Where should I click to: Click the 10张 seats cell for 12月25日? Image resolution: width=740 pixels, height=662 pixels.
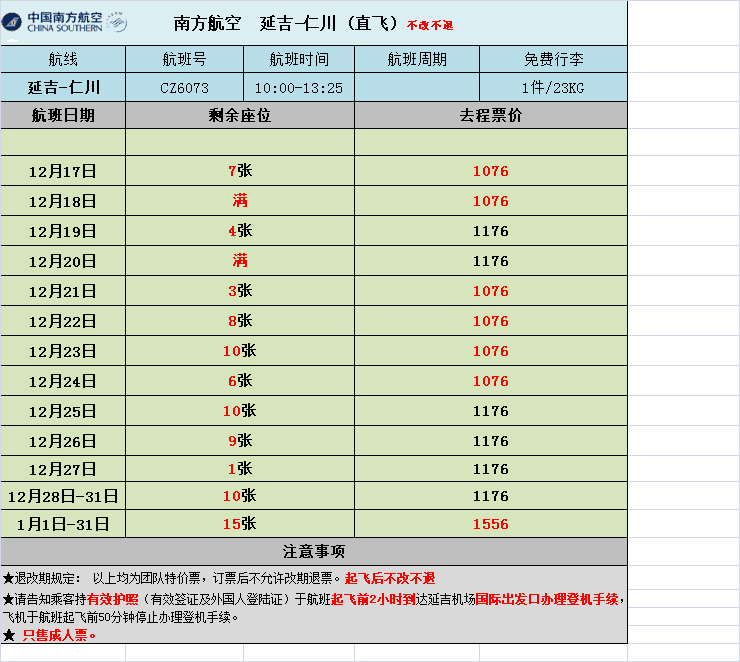(x=240, y=411)
